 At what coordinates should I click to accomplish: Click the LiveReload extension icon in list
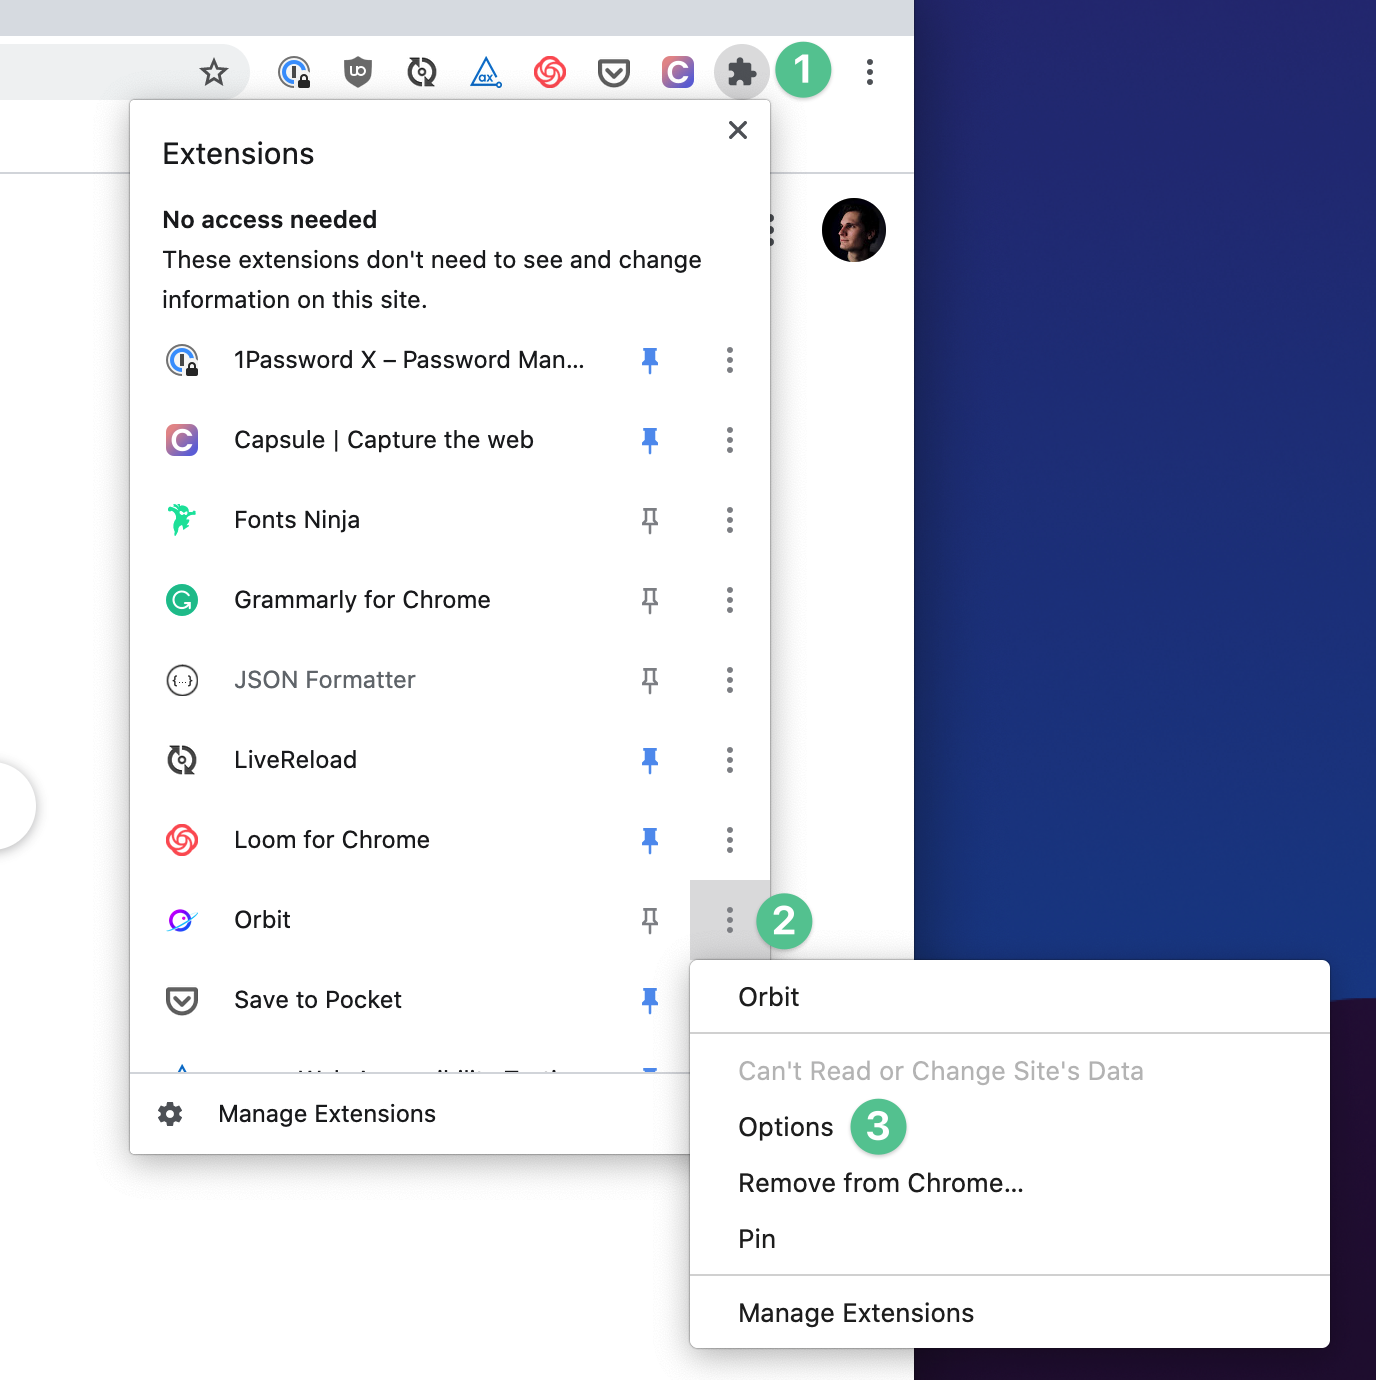coord(182,760)
